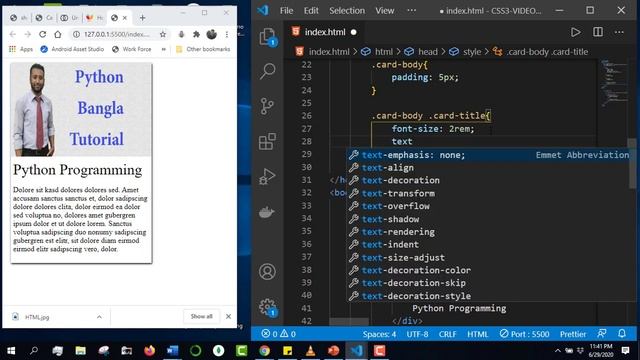Screen dimensions: 640x360
Task: Show hidden system tray icons
Action: coord(558,351)
